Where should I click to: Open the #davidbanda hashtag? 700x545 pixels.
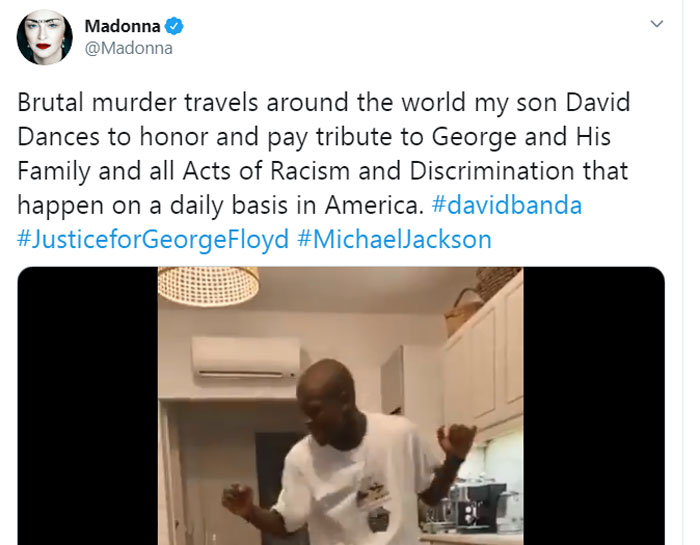[507, 205]
